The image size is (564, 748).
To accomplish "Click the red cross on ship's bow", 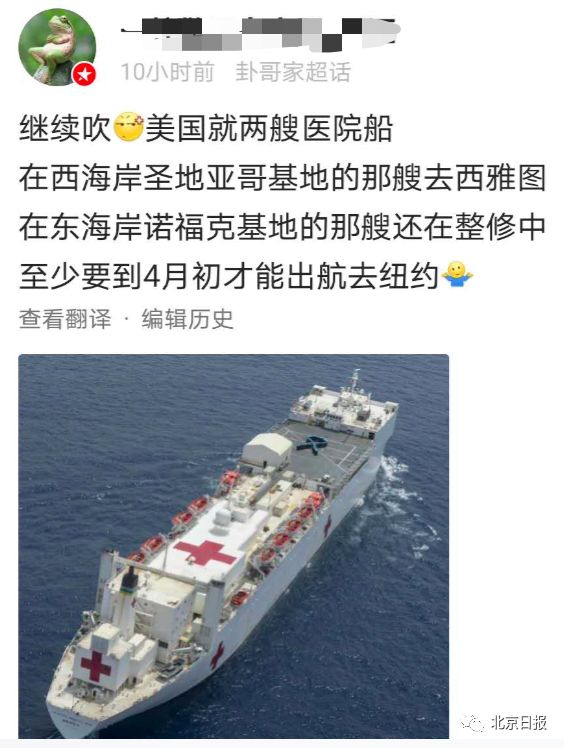I will 95,665.
